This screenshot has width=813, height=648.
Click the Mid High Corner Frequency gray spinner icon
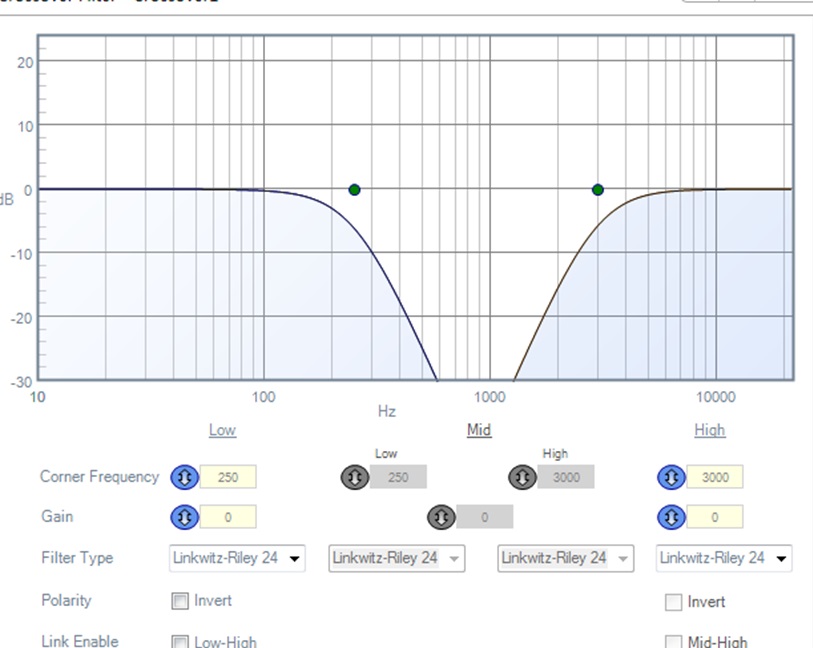coord(522,477)
